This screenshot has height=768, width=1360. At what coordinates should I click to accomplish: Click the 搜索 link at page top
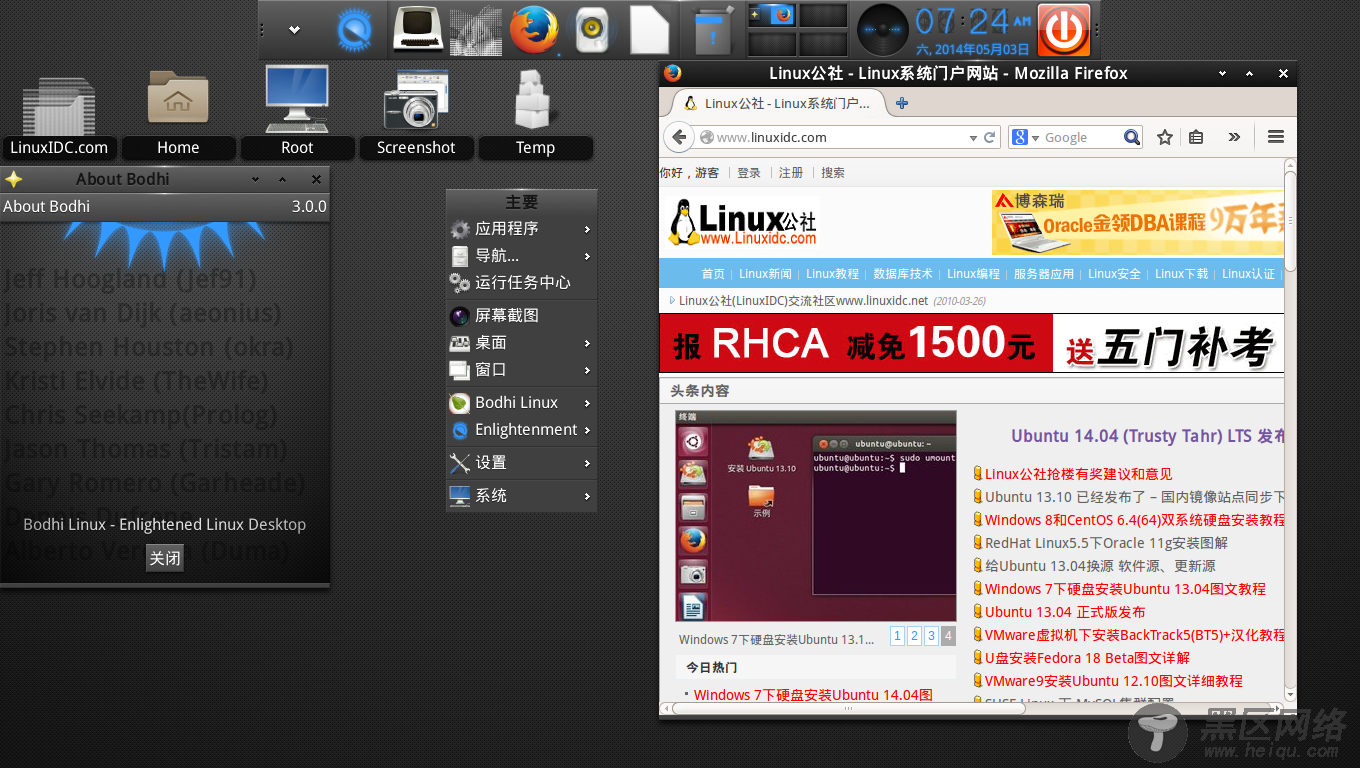coord(833,173)
